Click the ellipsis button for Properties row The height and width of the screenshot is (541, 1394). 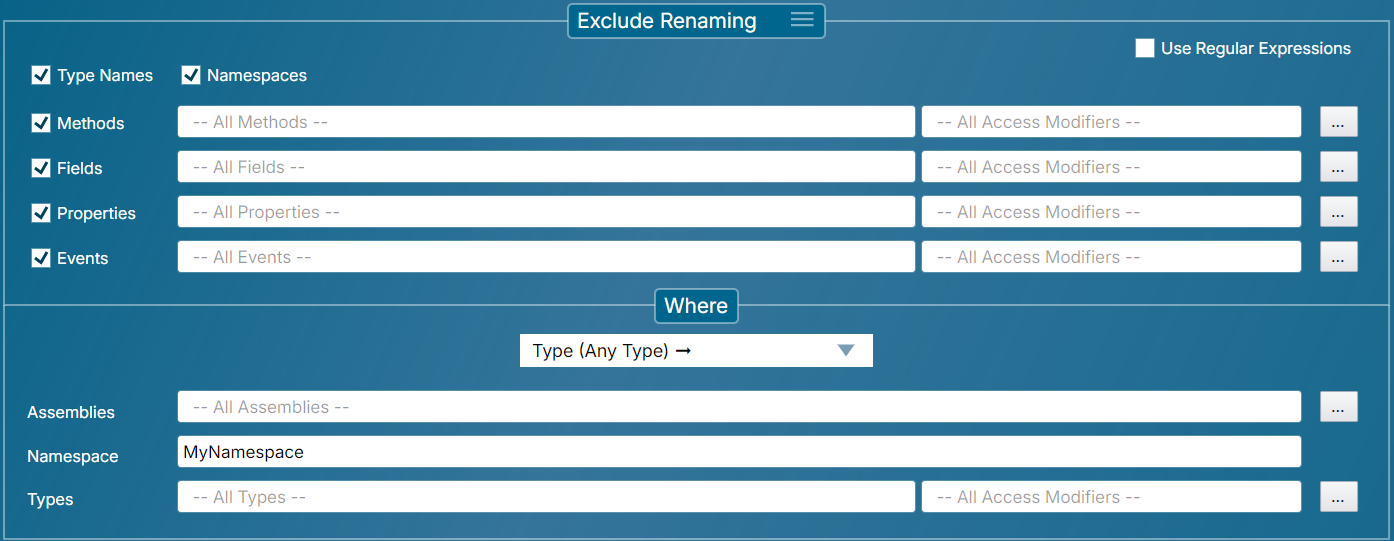tap(1339, 212)
